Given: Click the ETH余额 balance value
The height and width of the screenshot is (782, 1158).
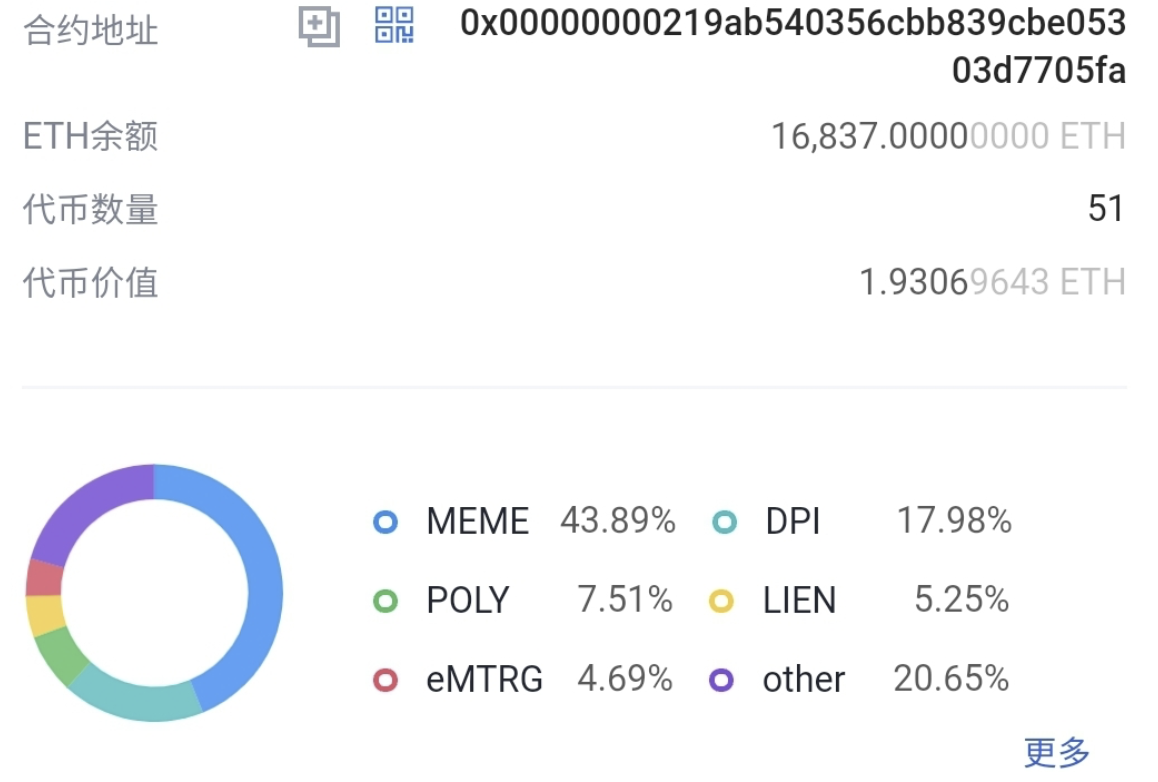Looking at the screenshot, I should (x=948, y=137).
